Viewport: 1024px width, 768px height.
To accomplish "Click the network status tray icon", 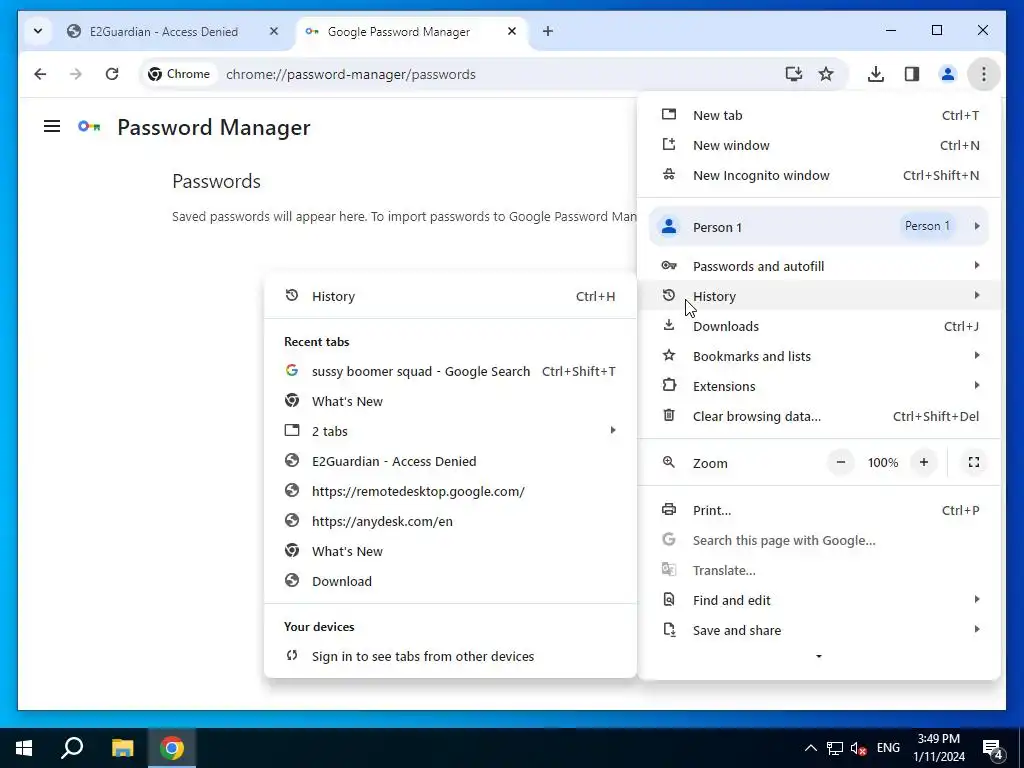I will tap(835, 748).
